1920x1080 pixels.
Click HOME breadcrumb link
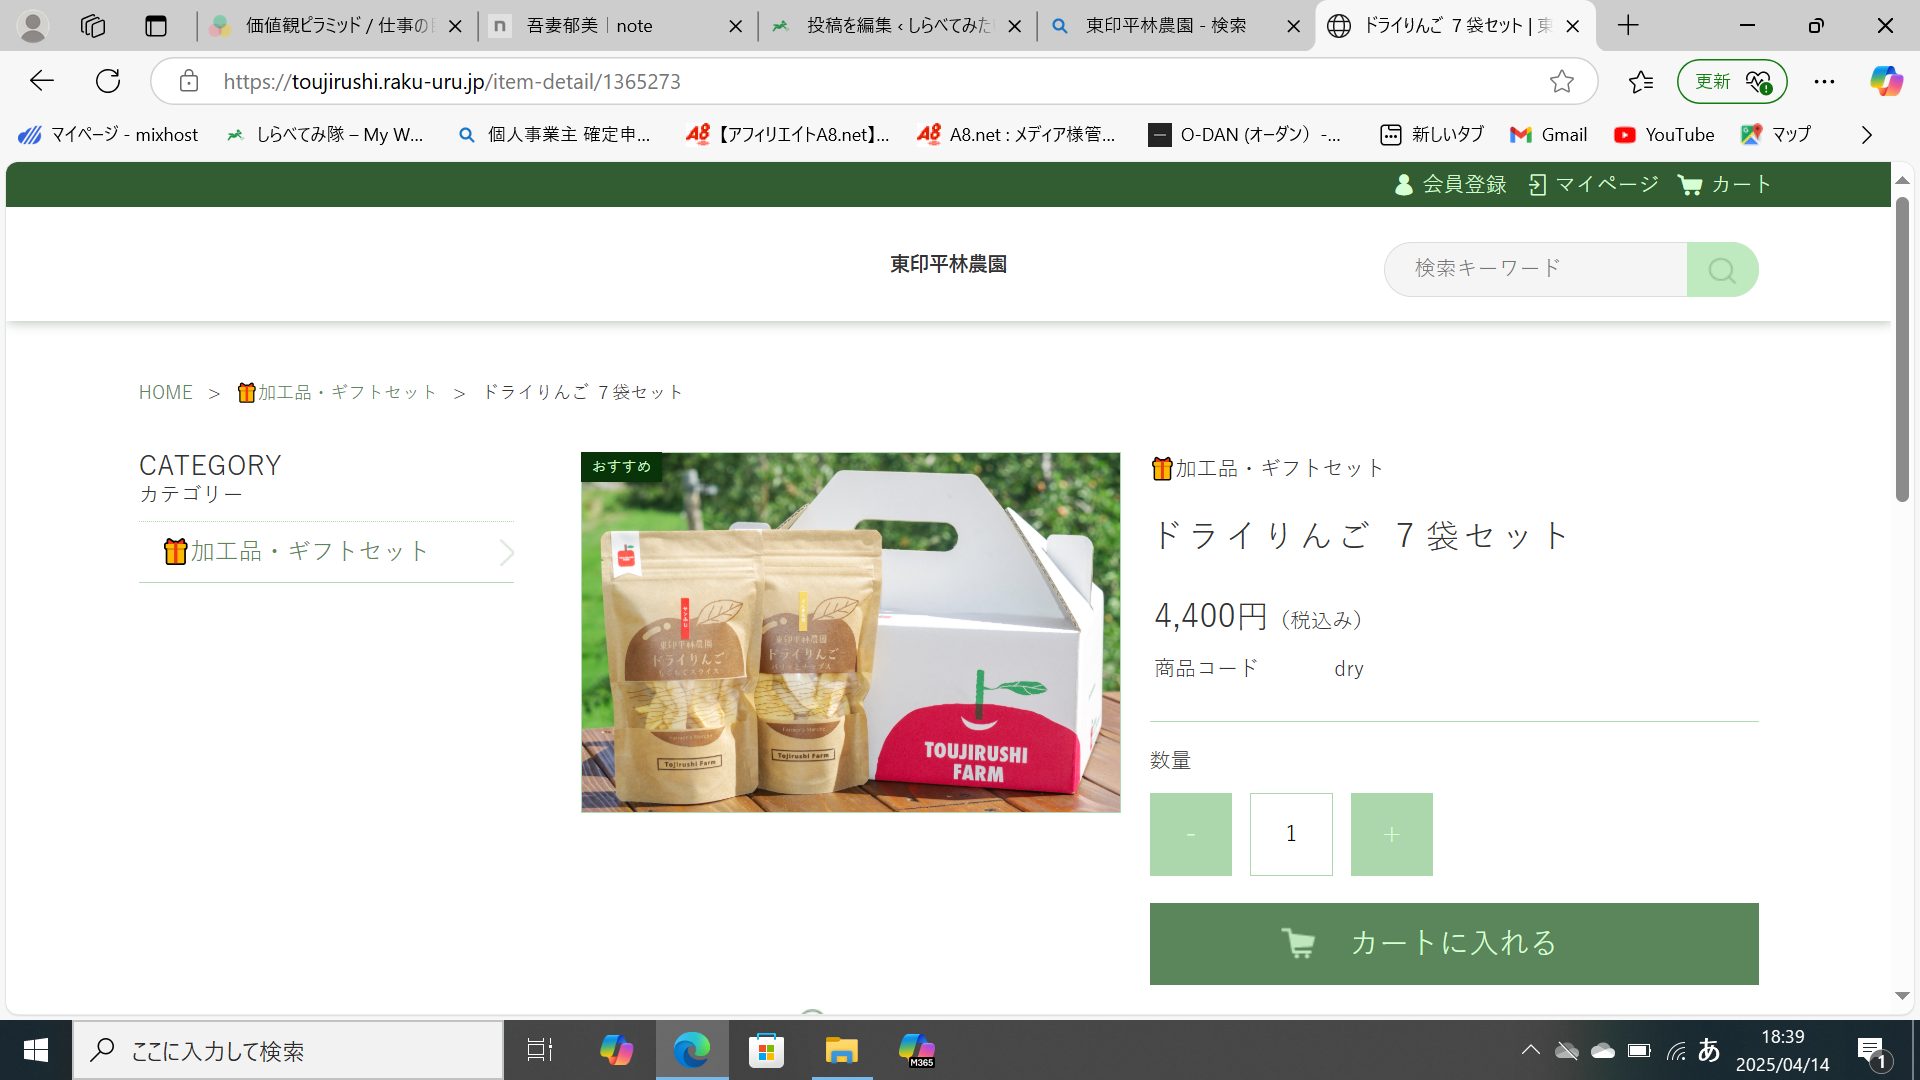[166, 393]
